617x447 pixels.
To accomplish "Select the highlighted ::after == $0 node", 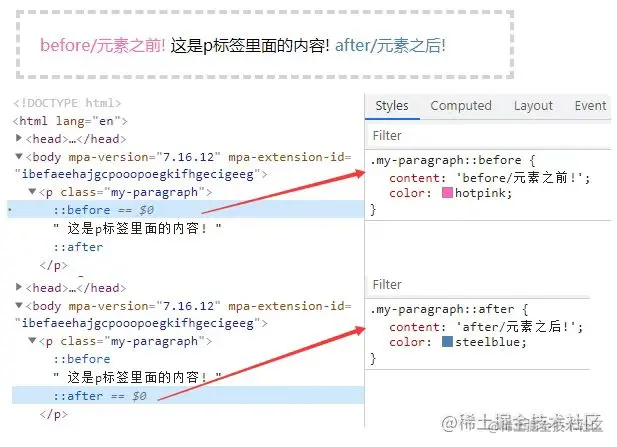I will 188,395.
